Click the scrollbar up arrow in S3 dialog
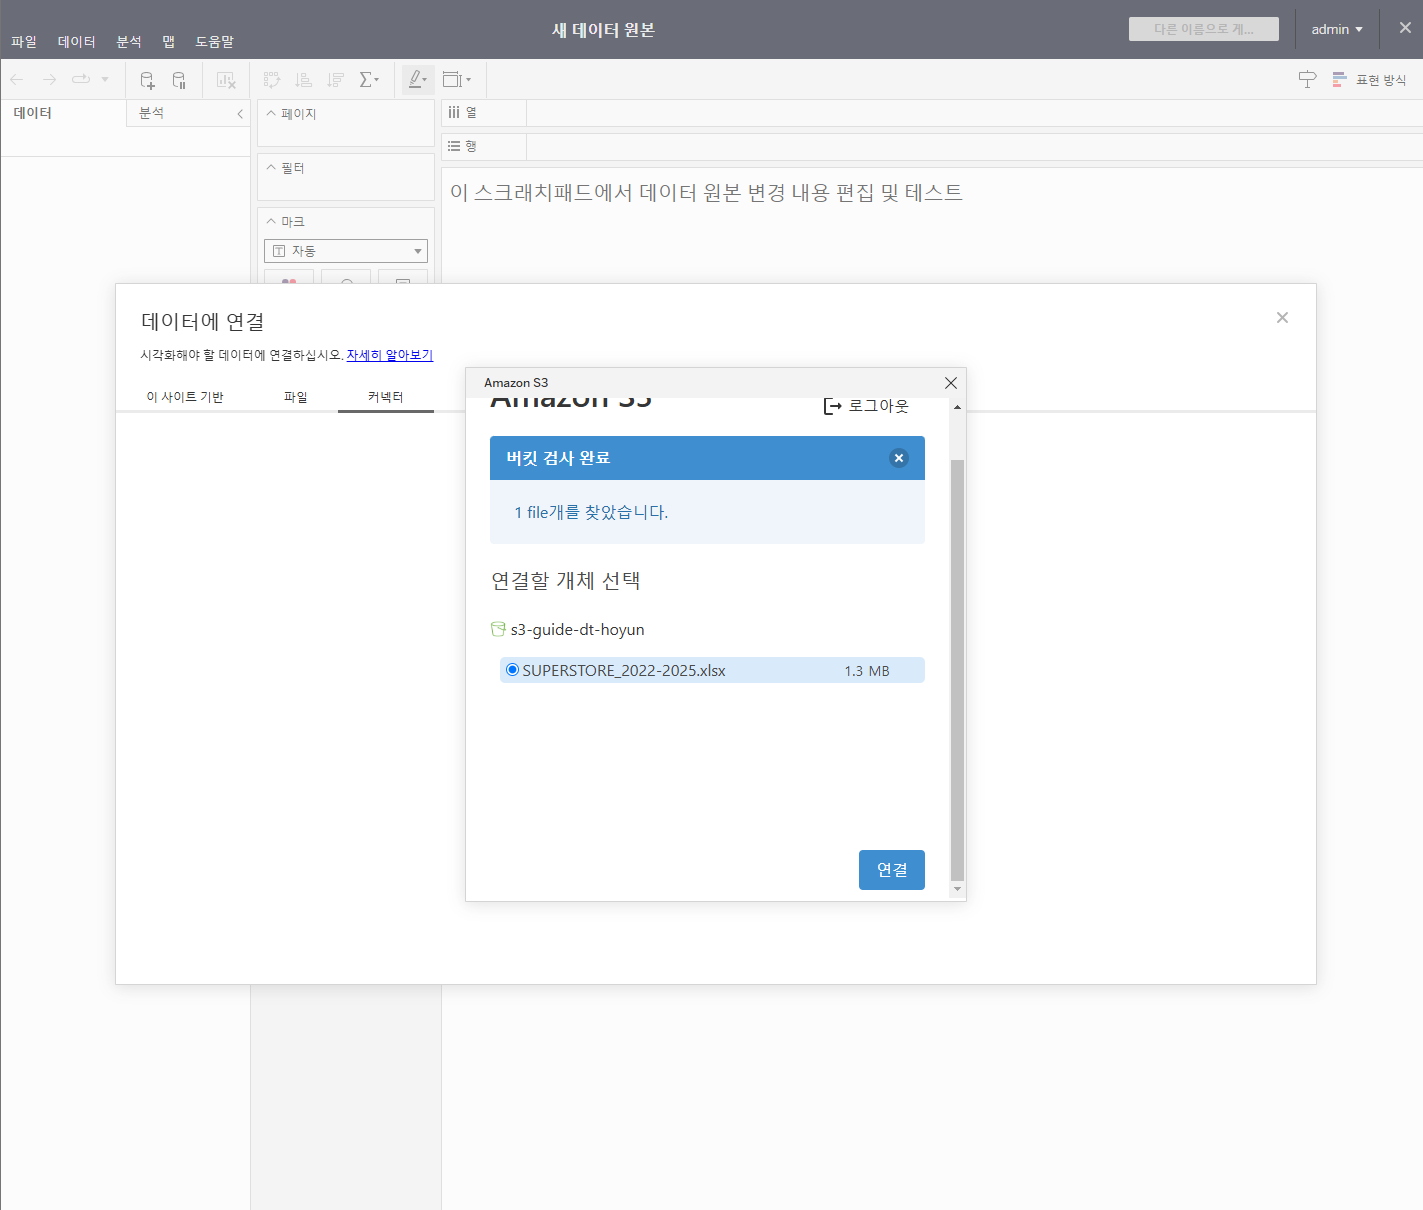Viewport: 1423px width, 1210px height. point(957,407)
